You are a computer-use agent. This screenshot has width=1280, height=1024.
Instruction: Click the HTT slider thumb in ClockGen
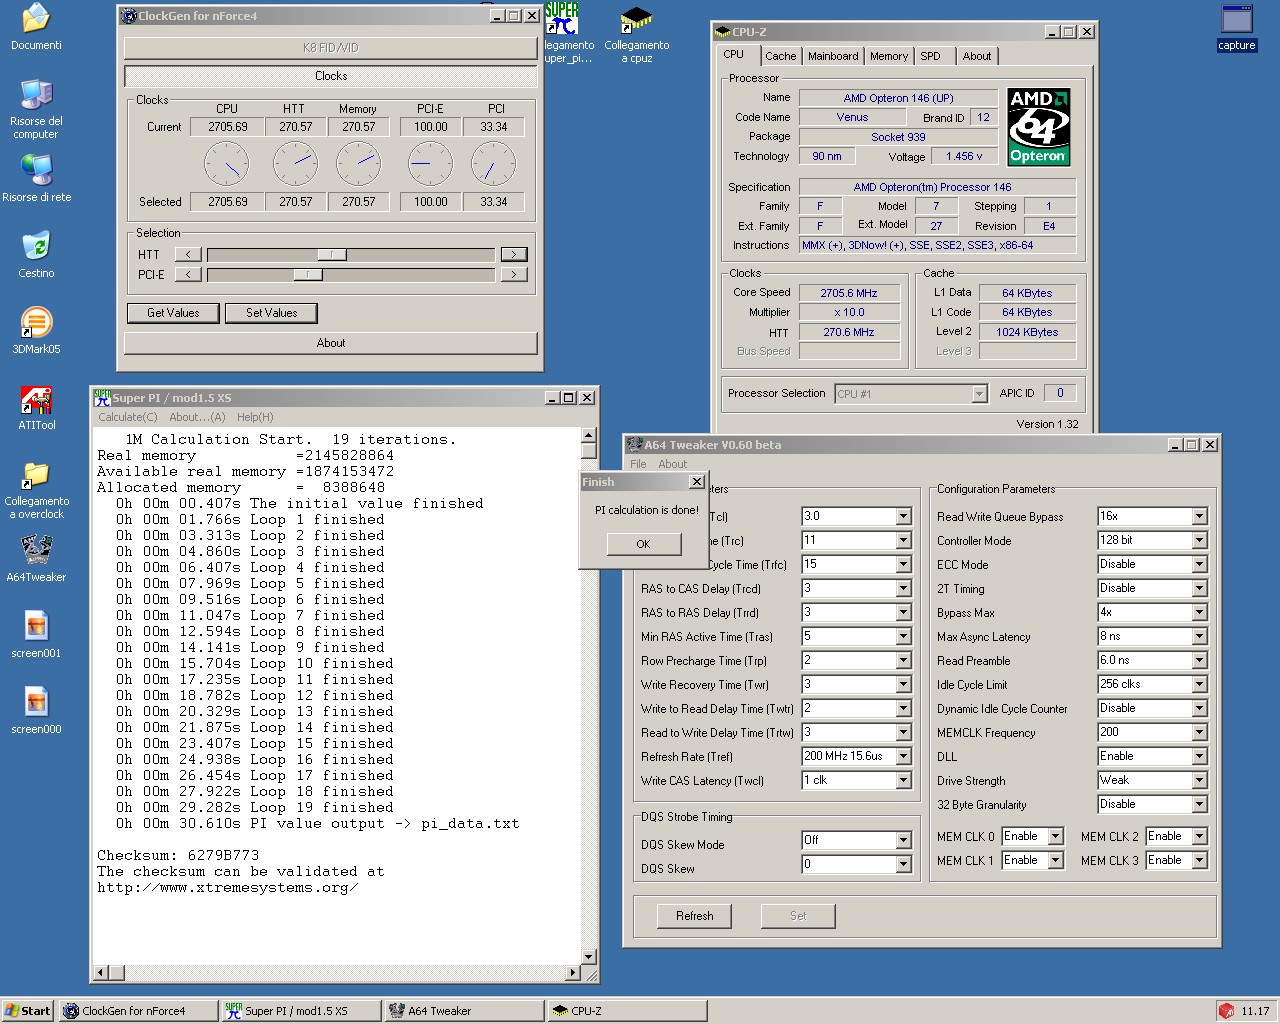[x=331, y=255]
